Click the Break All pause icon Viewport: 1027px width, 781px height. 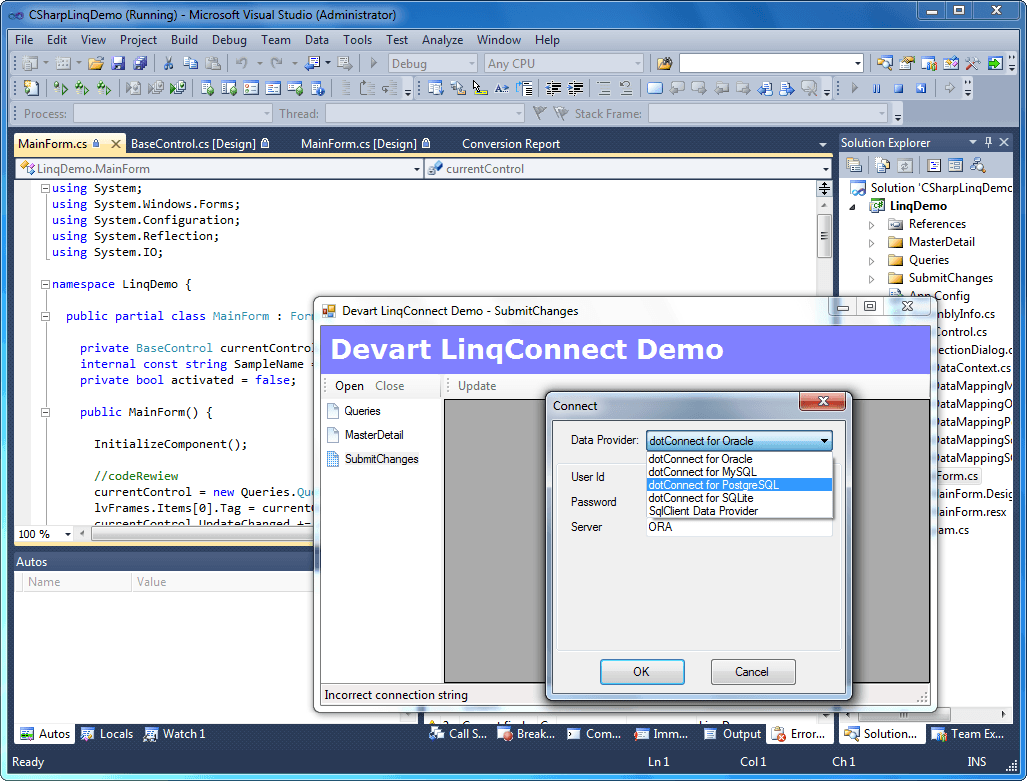(876, 88)
